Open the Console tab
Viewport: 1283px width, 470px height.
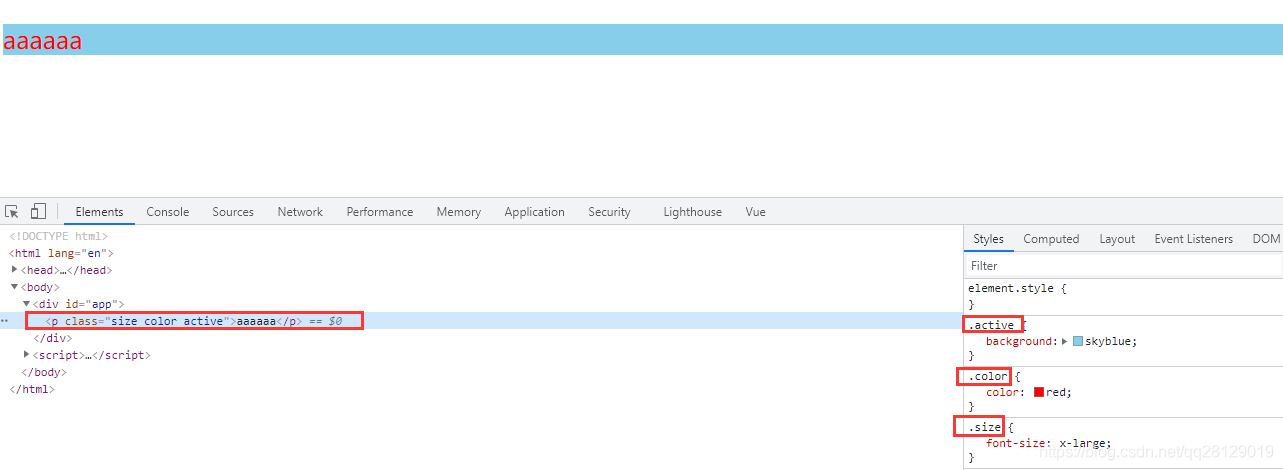(x=167, y=212)
